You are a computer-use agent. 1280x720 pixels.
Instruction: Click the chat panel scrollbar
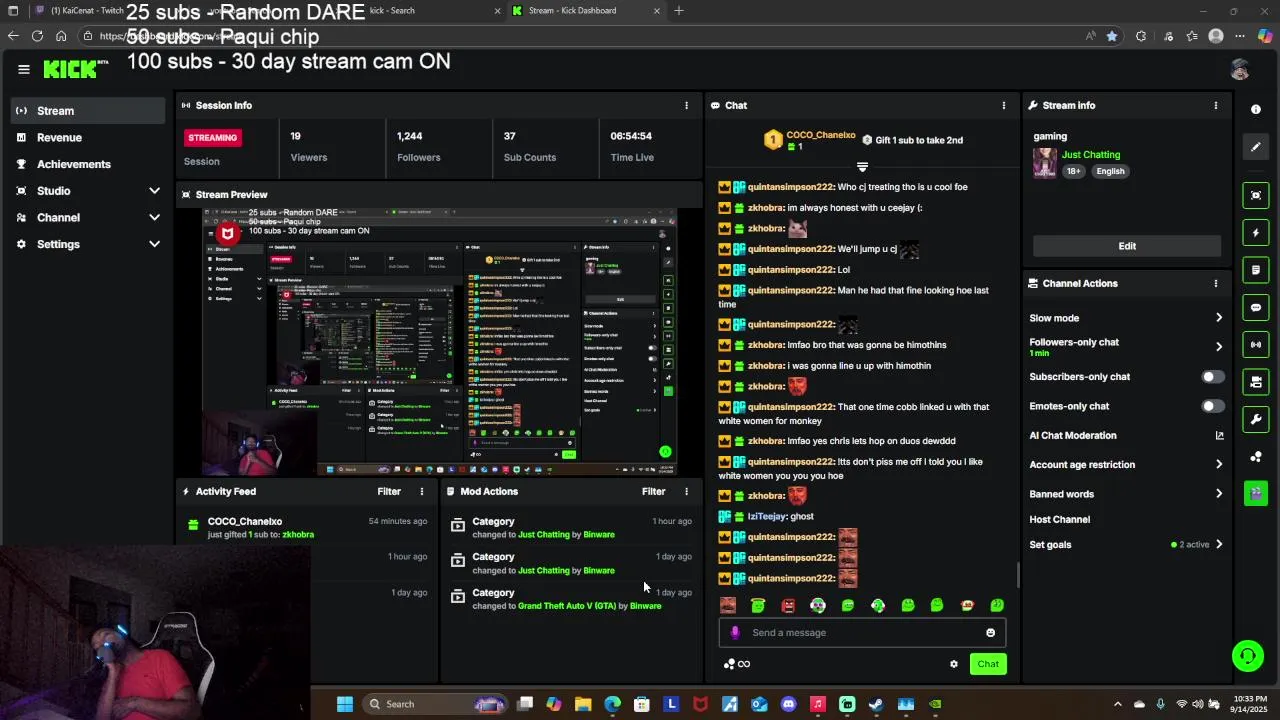click(x=1018, y=576)
